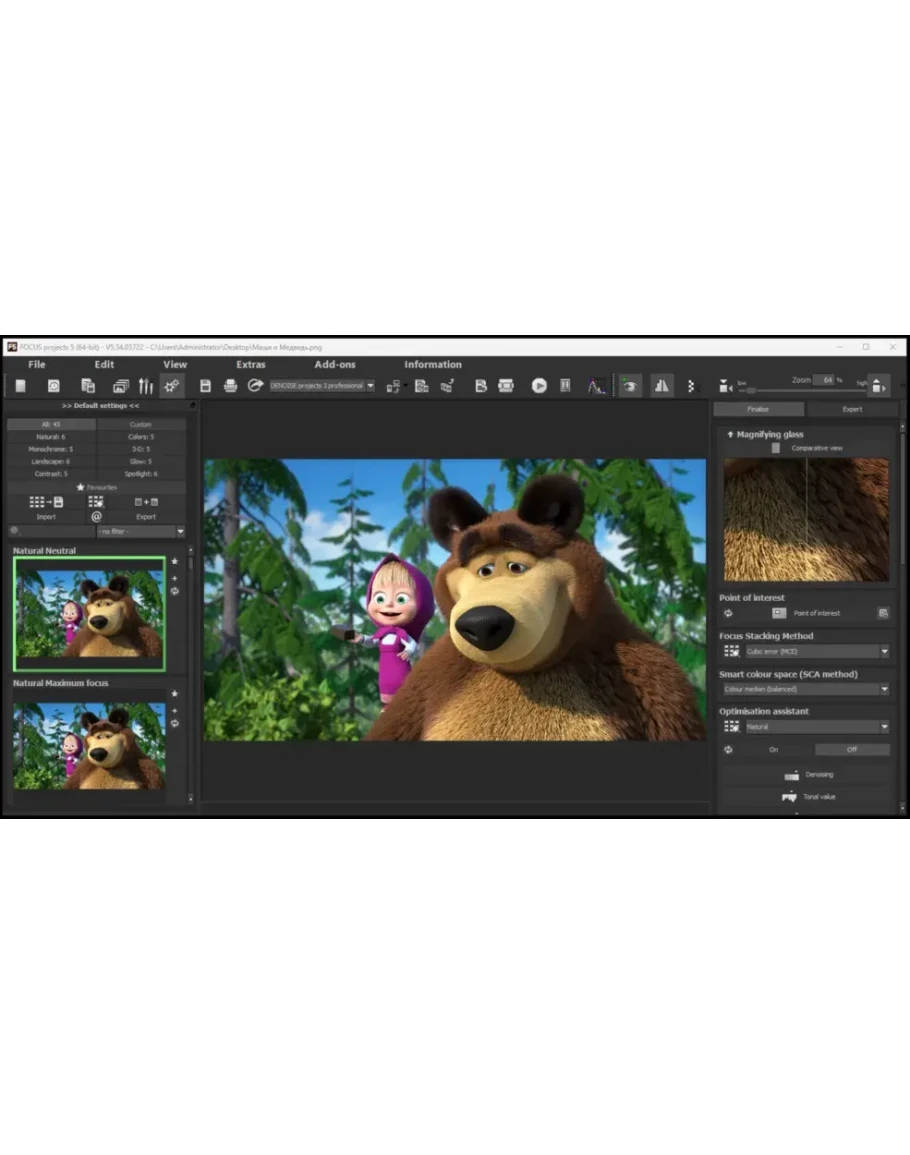Collapse the Magnifying glass section

(x=730, y=435)
